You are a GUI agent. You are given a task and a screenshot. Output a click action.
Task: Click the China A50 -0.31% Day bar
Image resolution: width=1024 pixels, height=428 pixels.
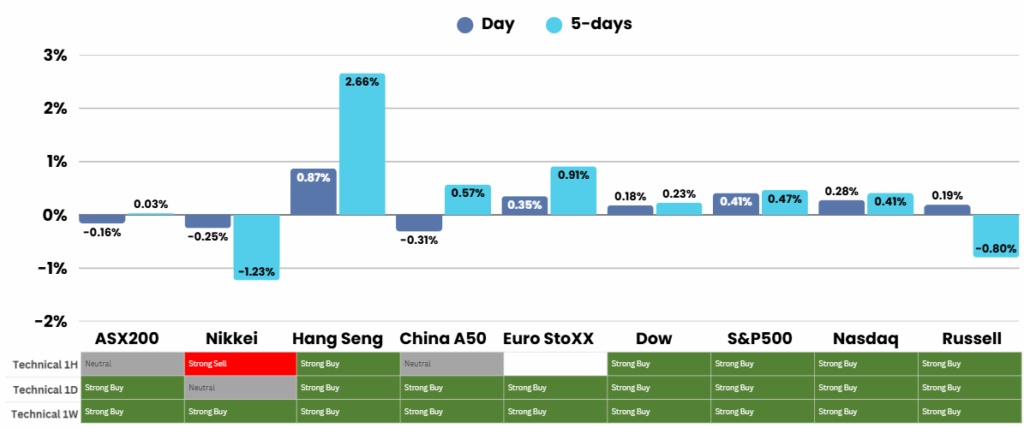pyautogui.click(x=419, y=223)
